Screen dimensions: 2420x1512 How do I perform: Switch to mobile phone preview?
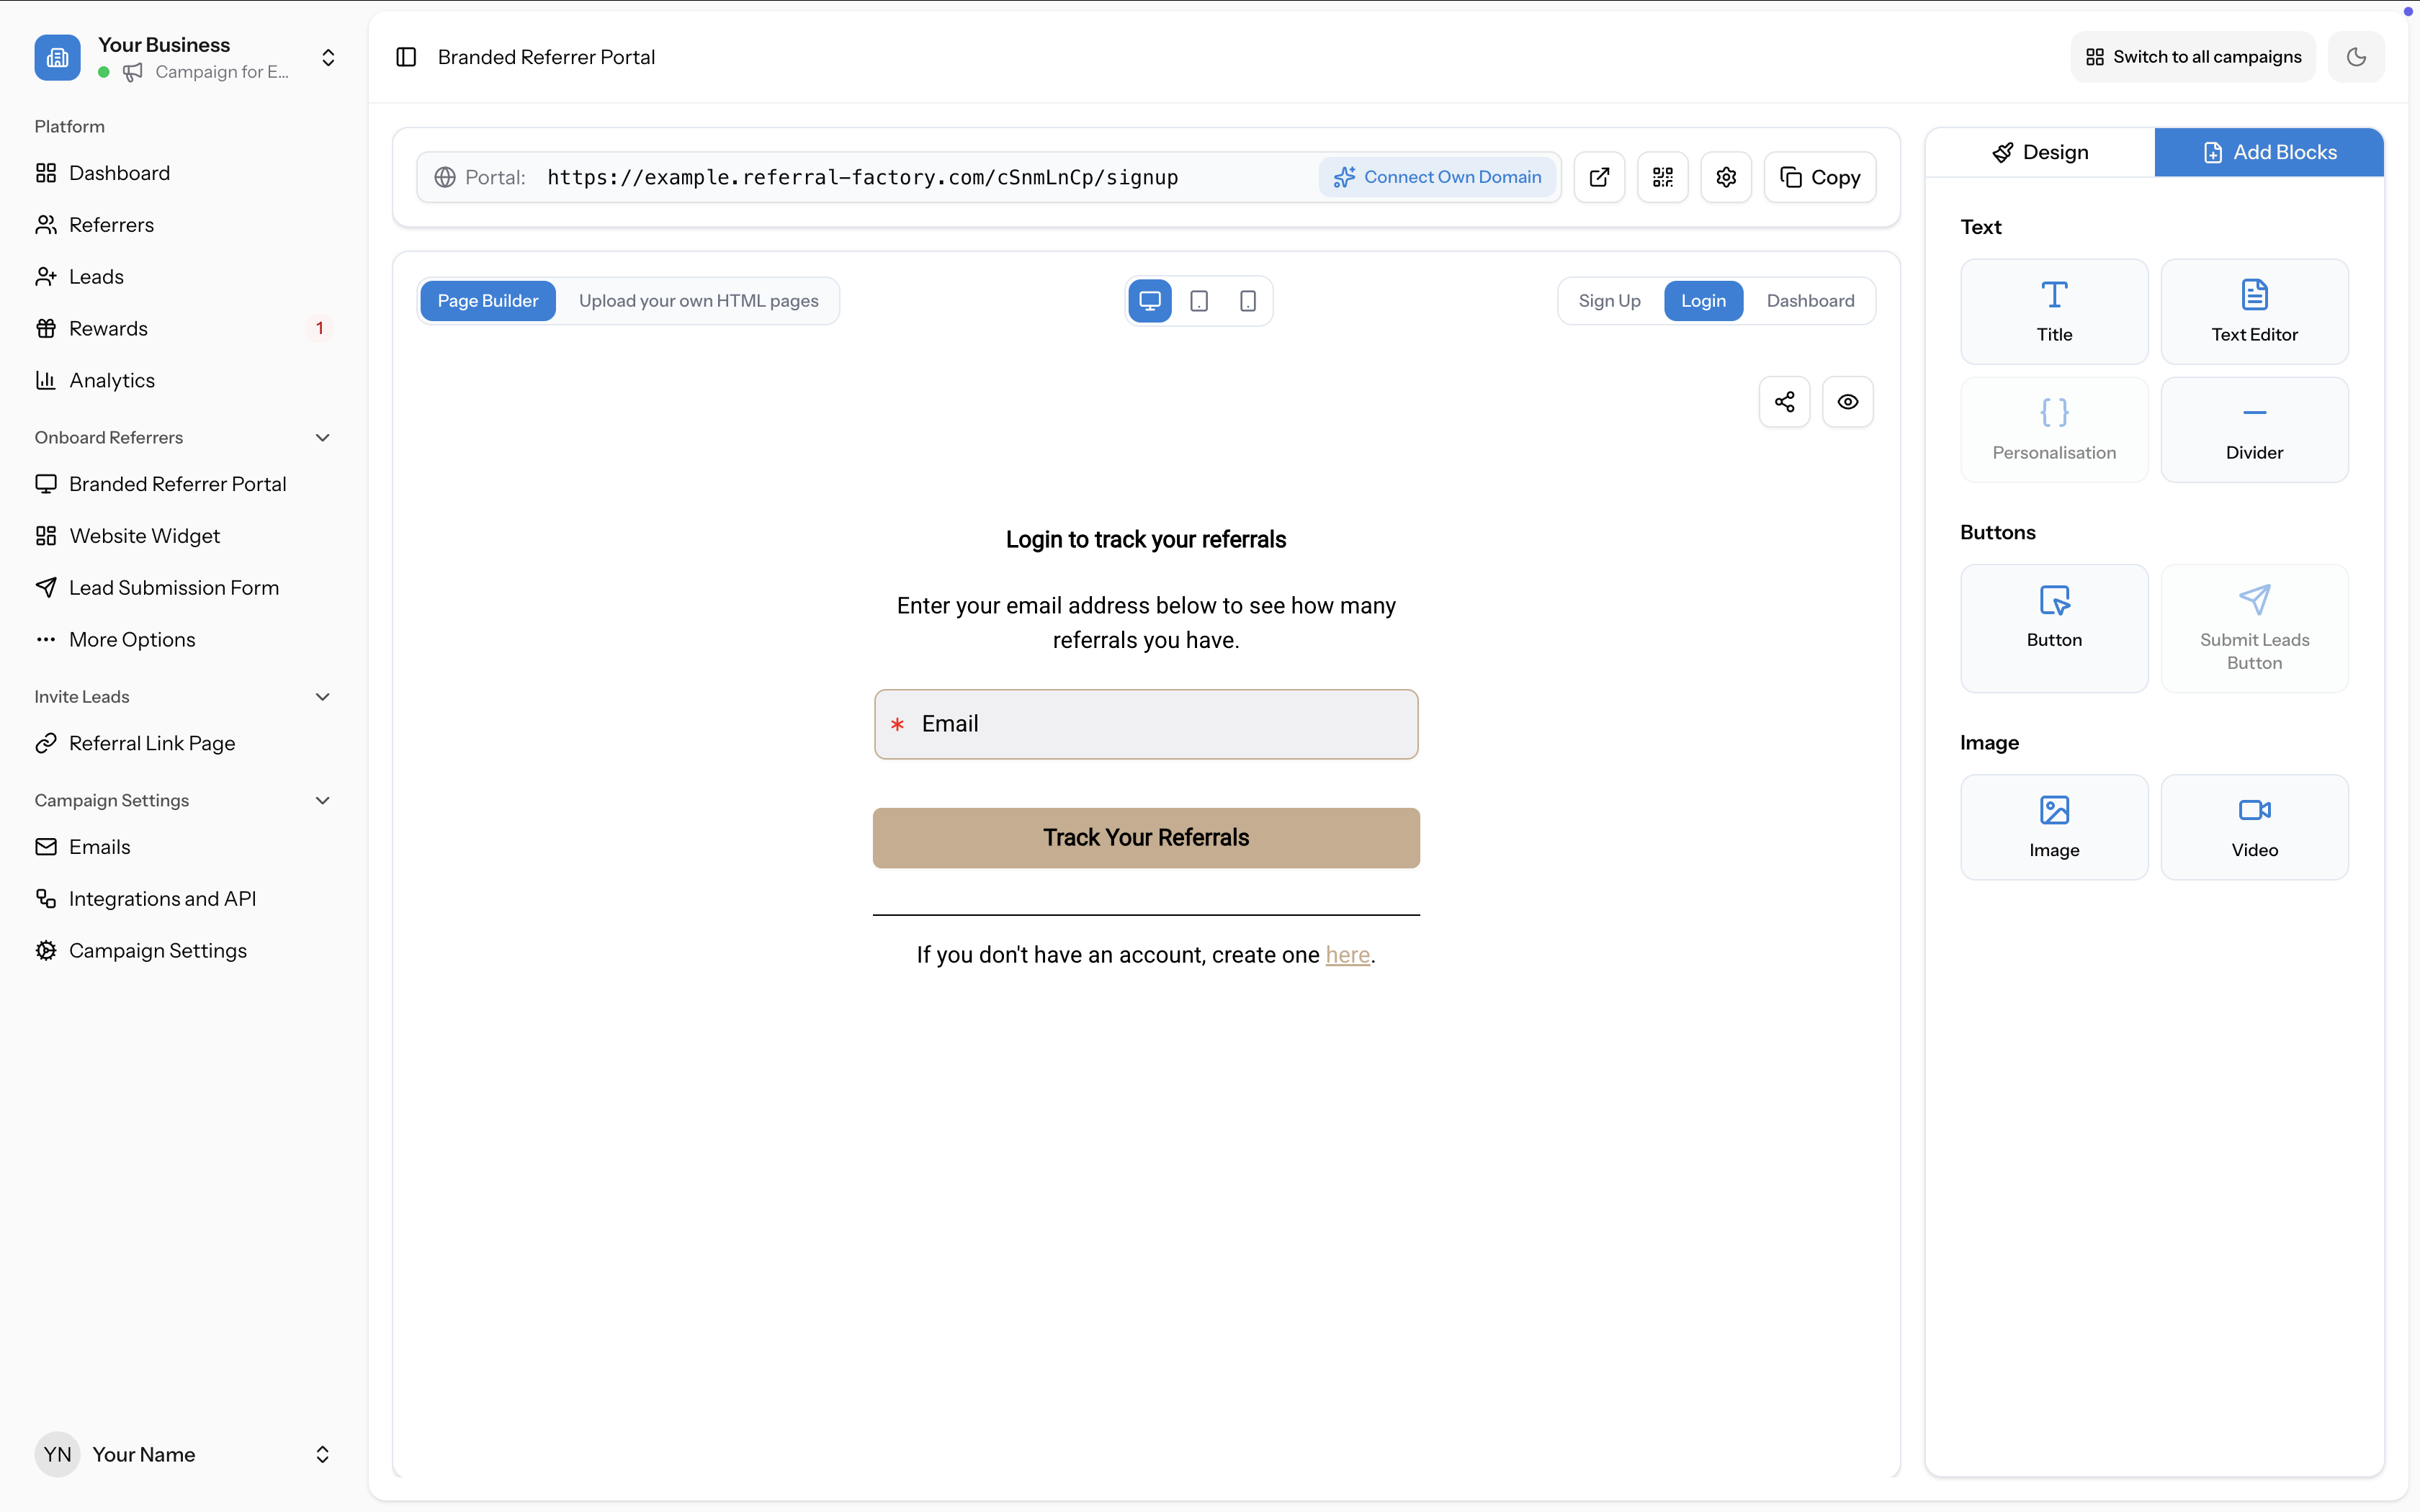tap(1247, 300)
